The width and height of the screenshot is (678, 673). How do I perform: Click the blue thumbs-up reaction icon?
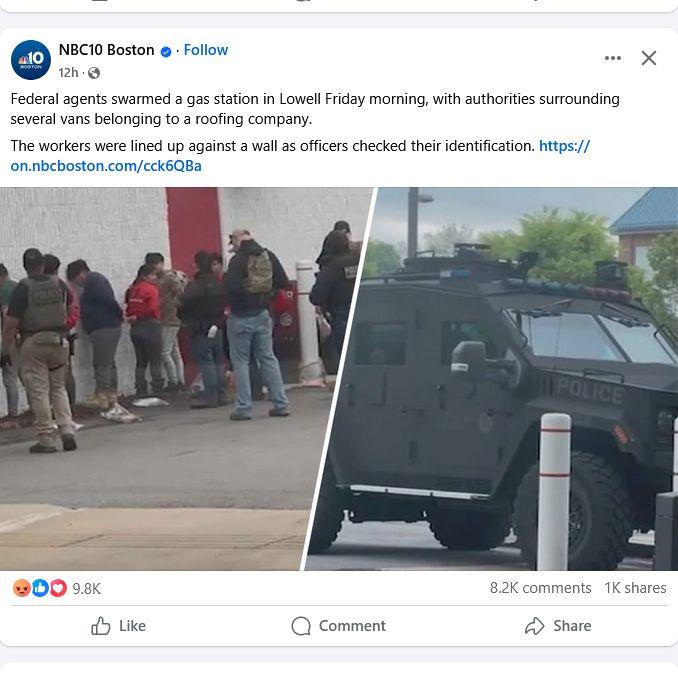(x=40, y=588)
